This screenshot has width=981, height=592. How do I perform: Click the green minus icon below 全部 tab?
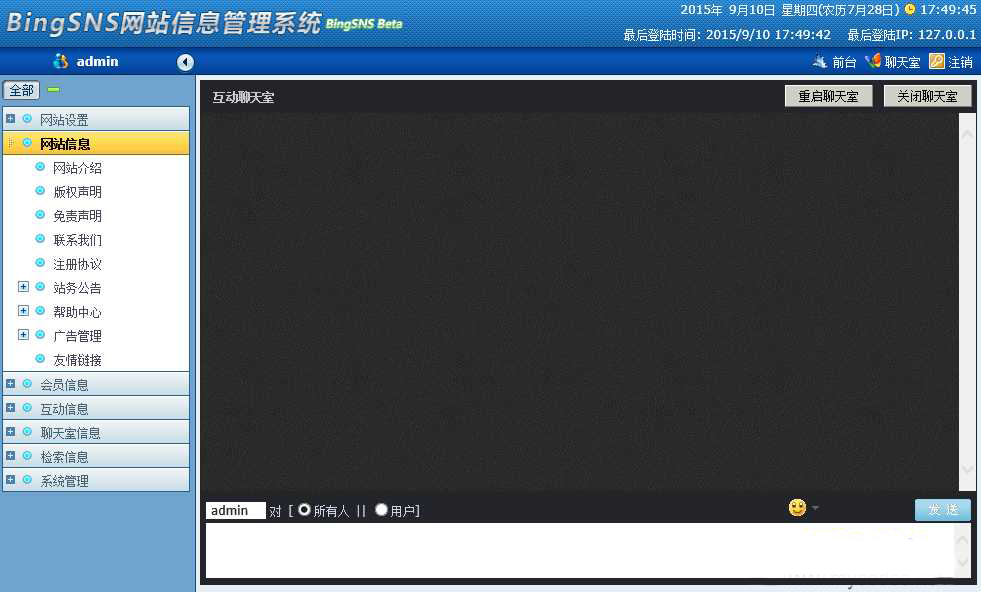pyautogui.click(x=53, y=89)
